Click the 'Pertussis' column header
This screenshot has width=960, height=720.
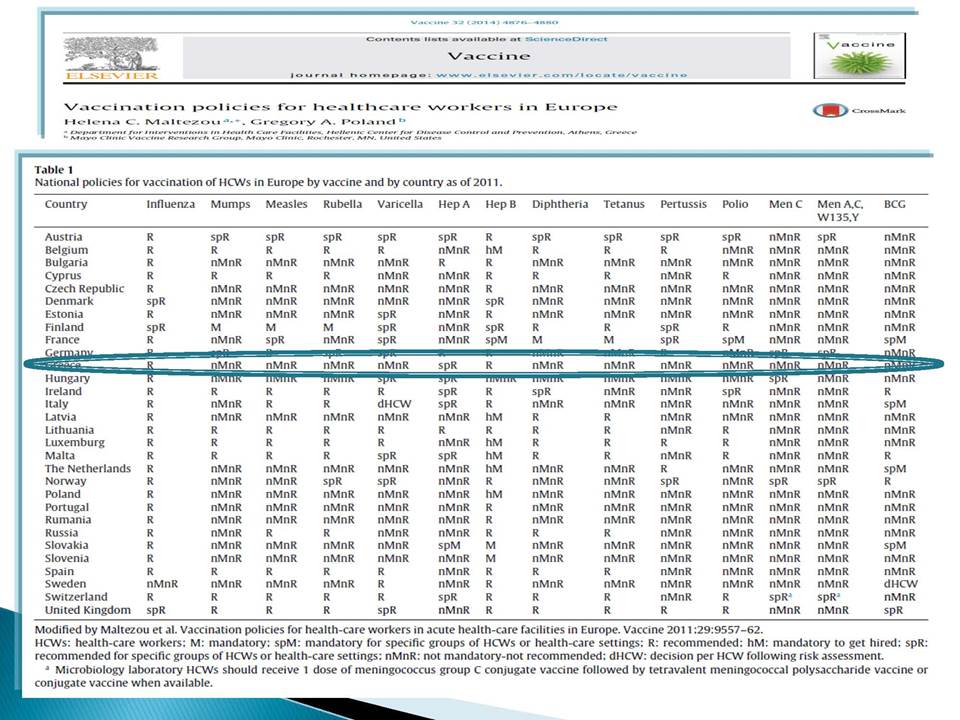coord(683,204)
